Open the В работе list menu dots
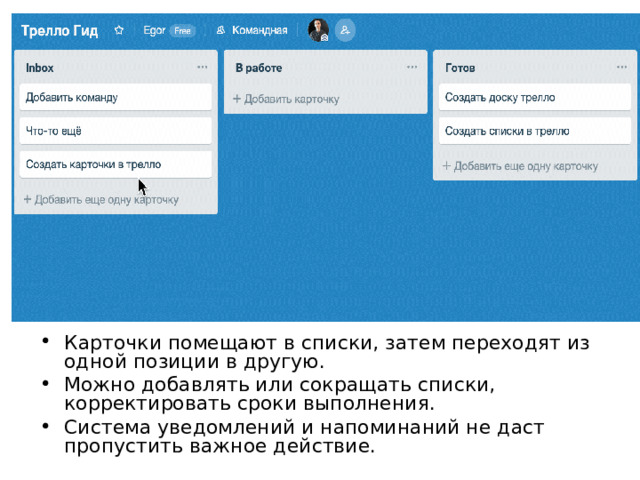 click(412, 67)
